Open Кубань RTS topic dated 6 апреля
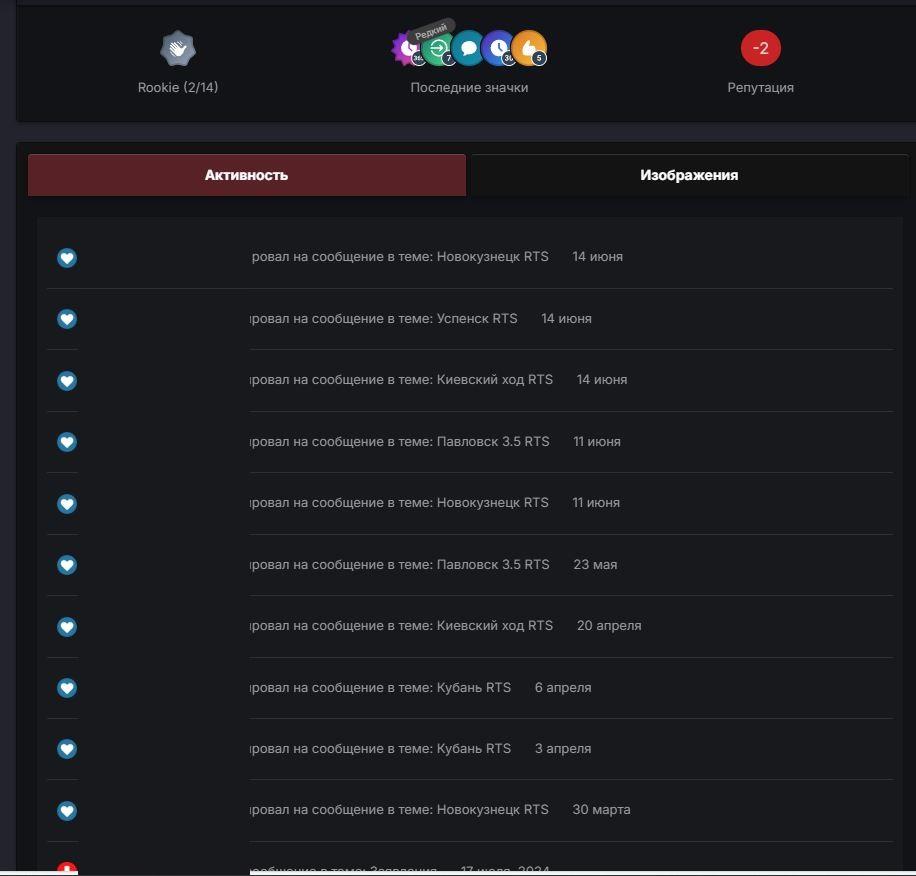Viewport: 916px width, 876px height. 474,687
